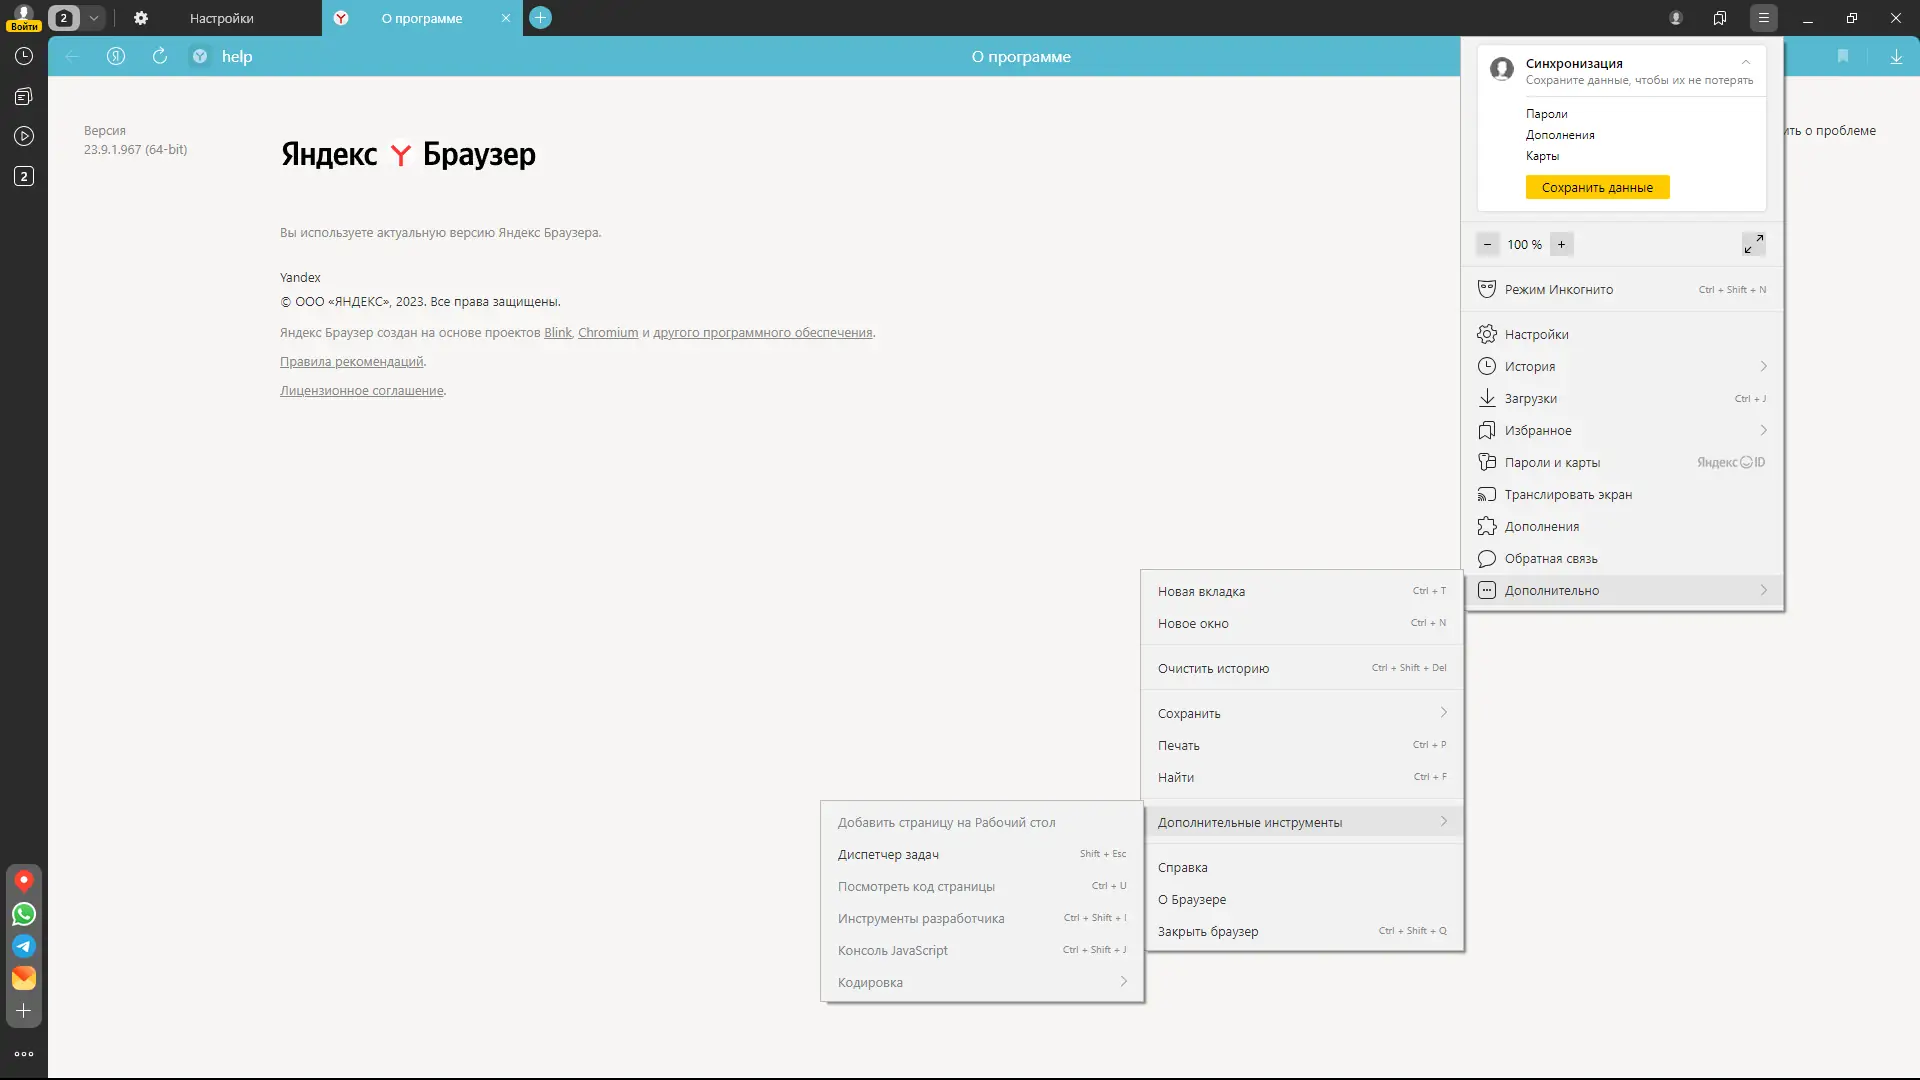Open Telegram from the sidebar

coord(24,946)
